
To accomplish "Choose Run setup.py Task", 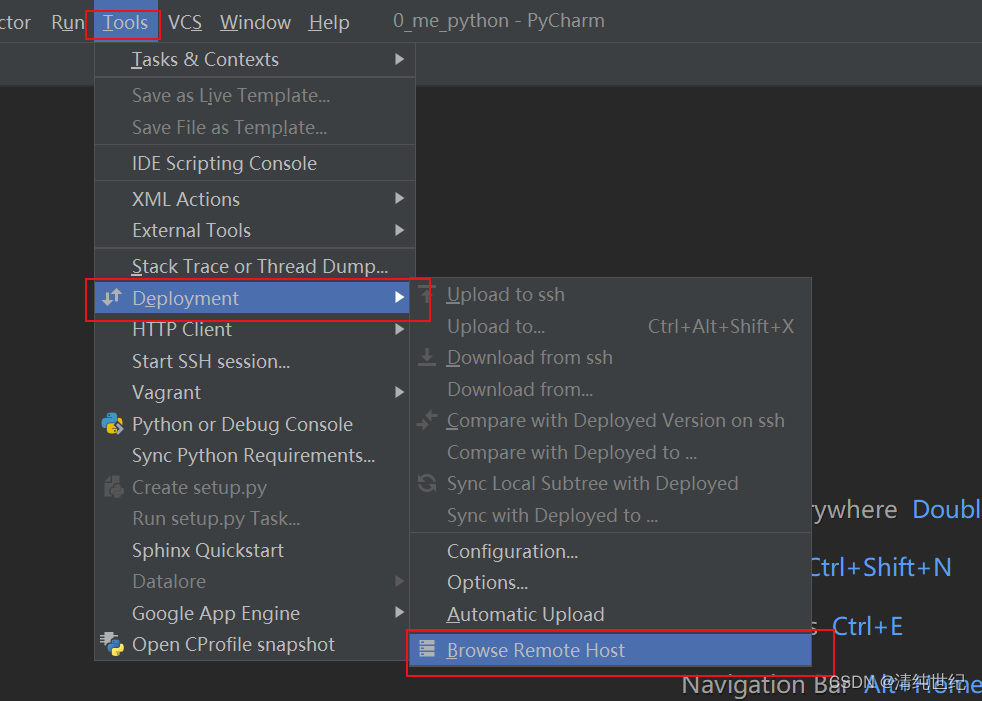I will point(252,519).
